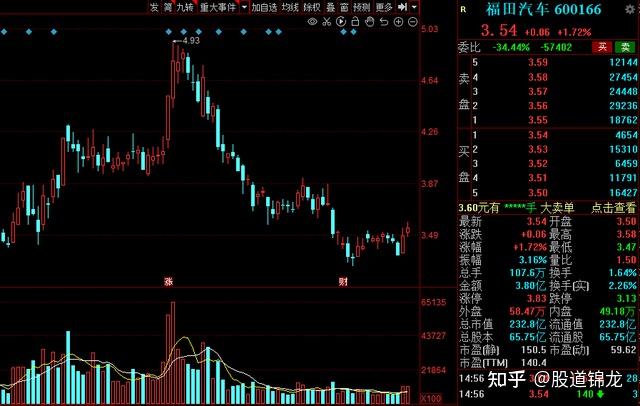Click the 市盈(动) value 59.62
Screen dimensions: 640x406
(624, 350)
